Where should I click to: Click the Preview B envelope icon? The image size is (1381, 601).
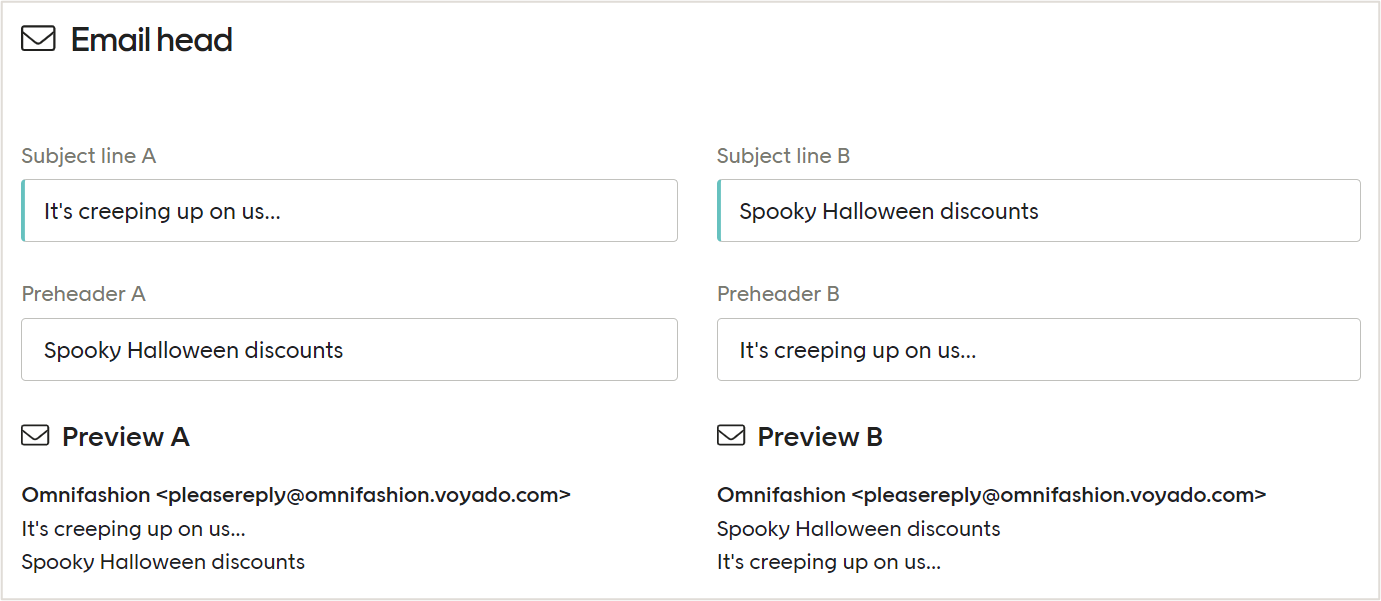730,435
